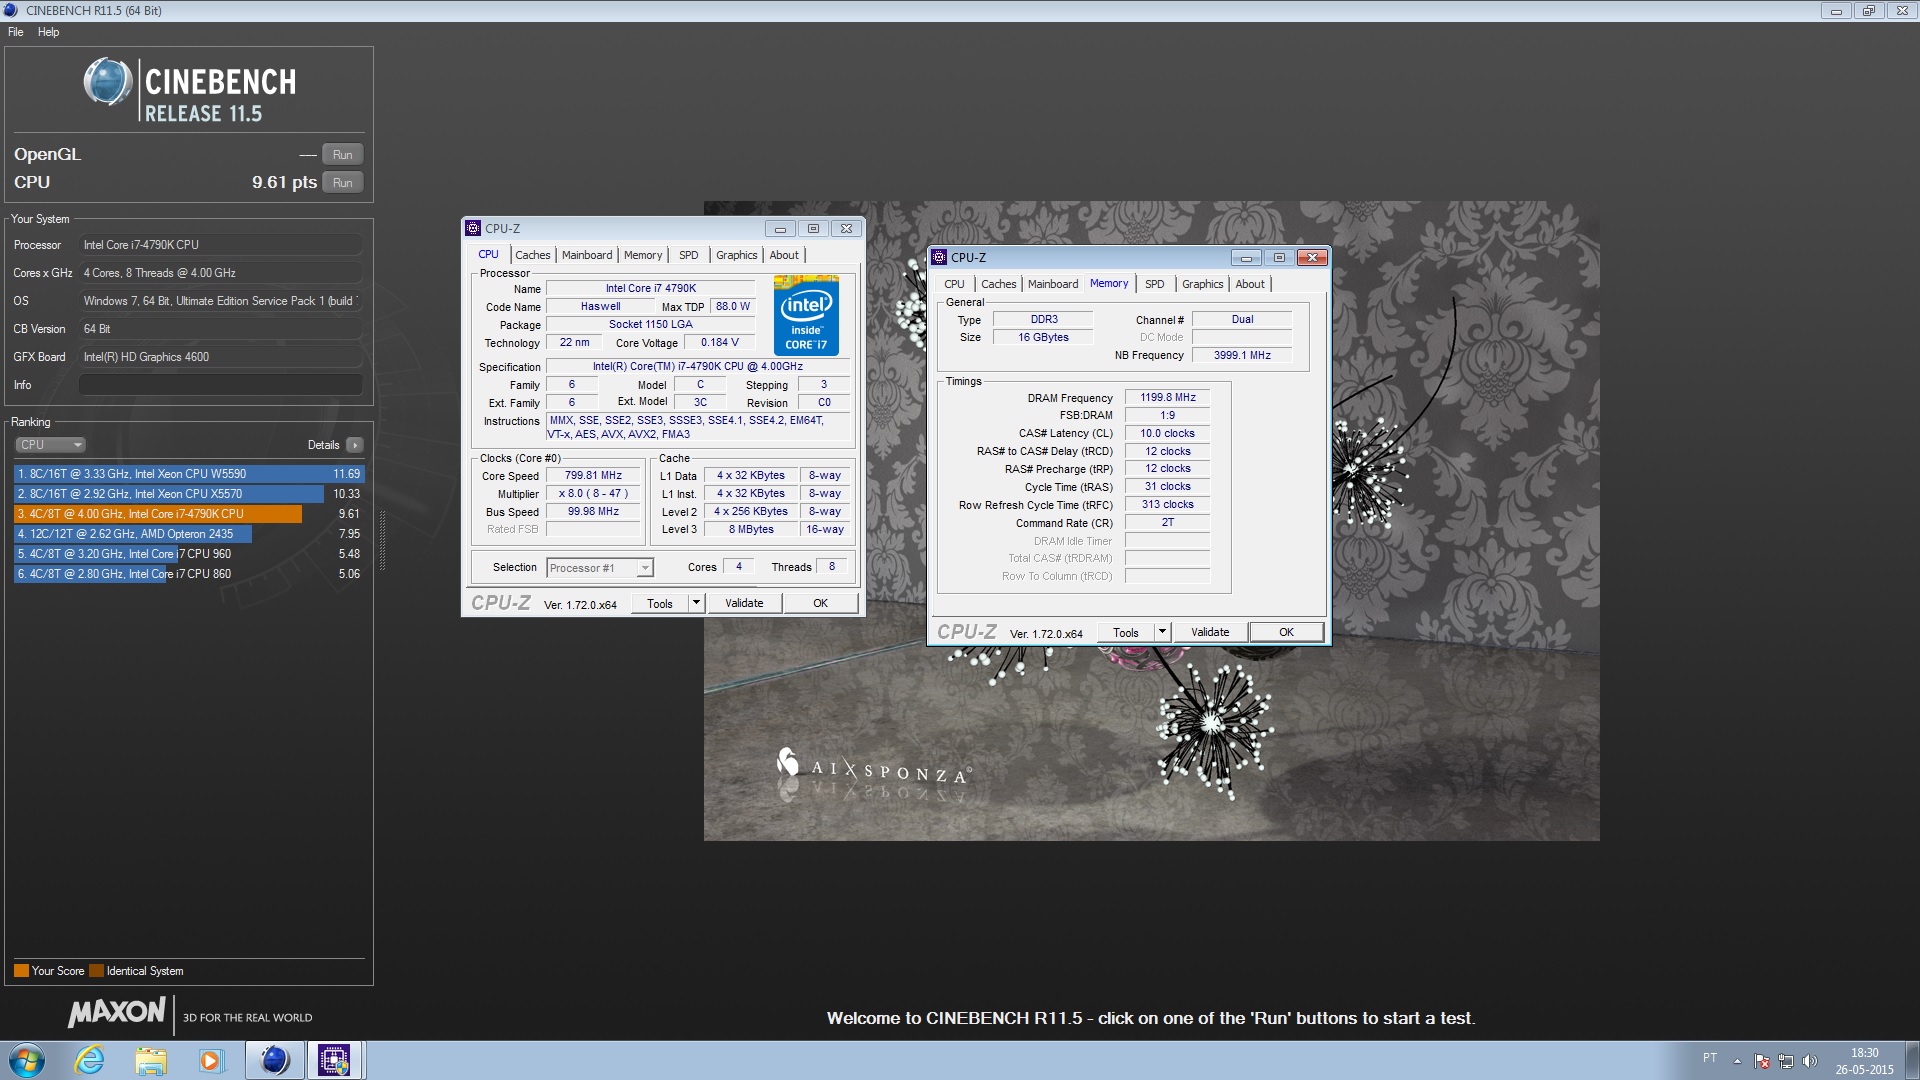Select the Core i7 CPU 960 row
This screenshot has height=1080, width=1920.
click(x=189, y=554)
